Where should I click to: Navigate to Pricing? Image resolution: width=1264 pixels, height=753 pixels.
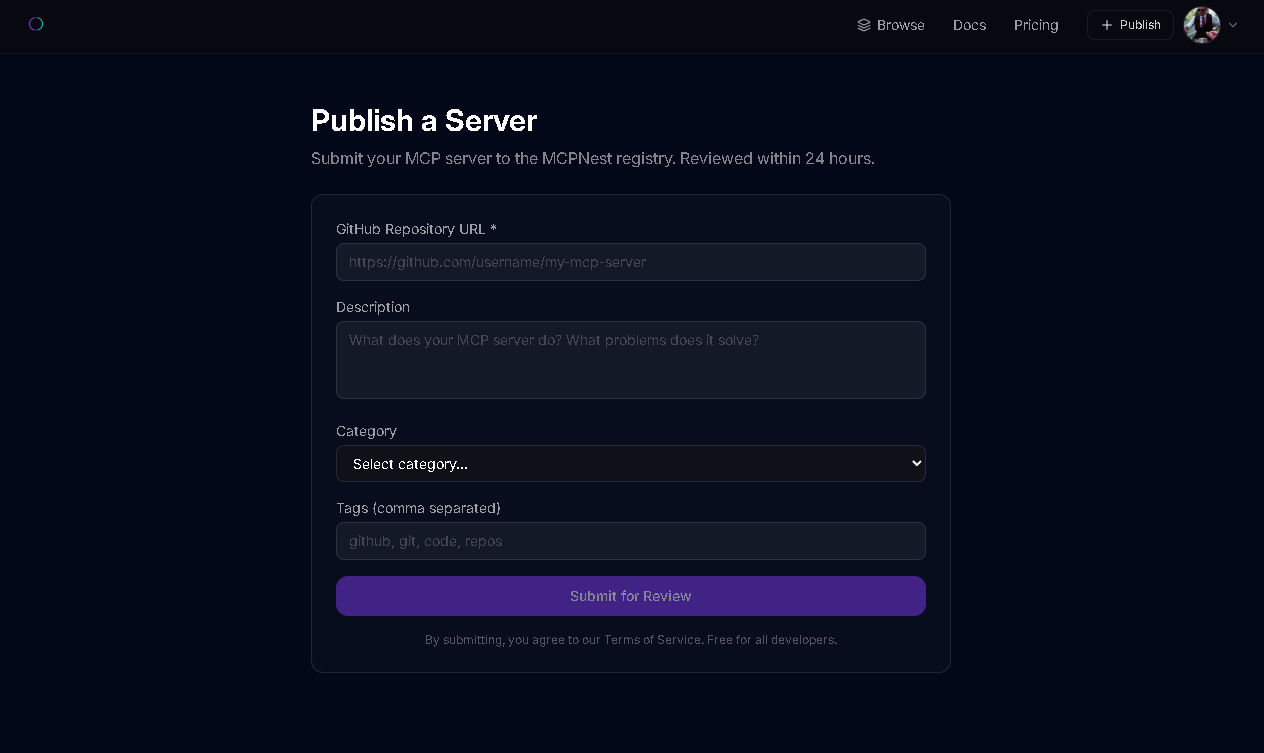click(1035, 25)
